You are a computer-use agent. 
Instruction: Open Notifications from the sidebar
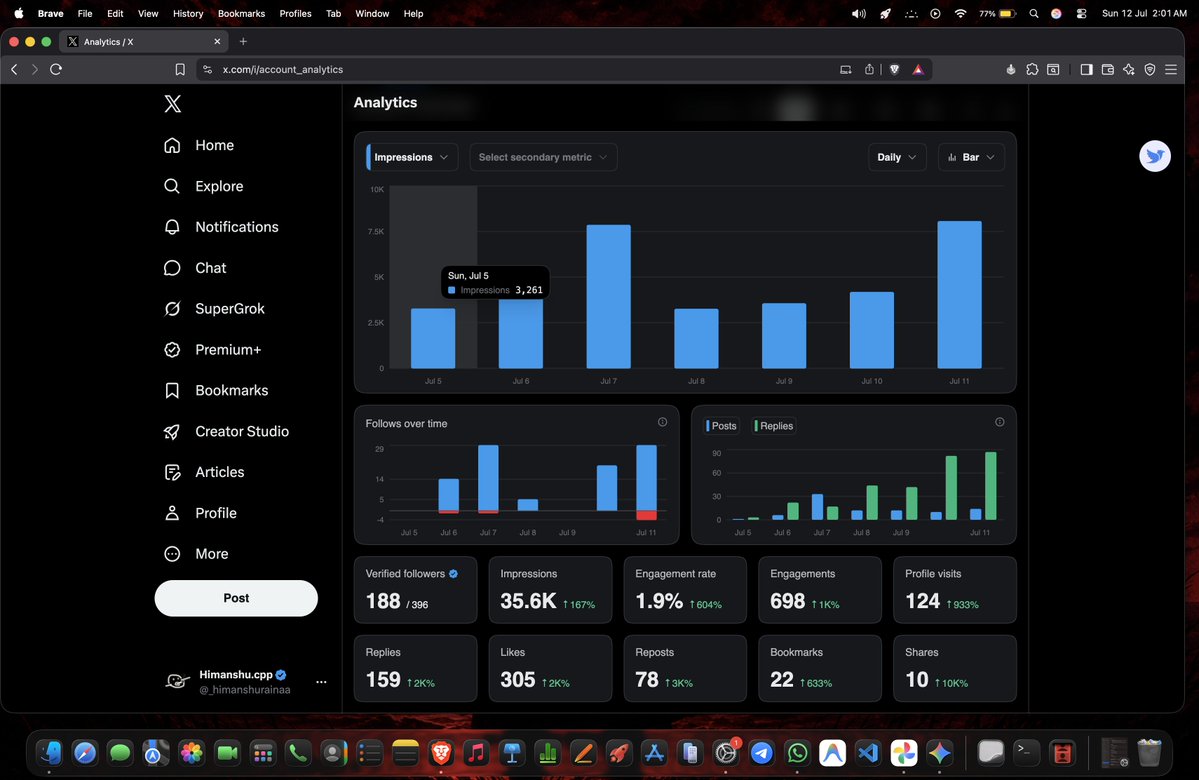click(x=221, y=227)
